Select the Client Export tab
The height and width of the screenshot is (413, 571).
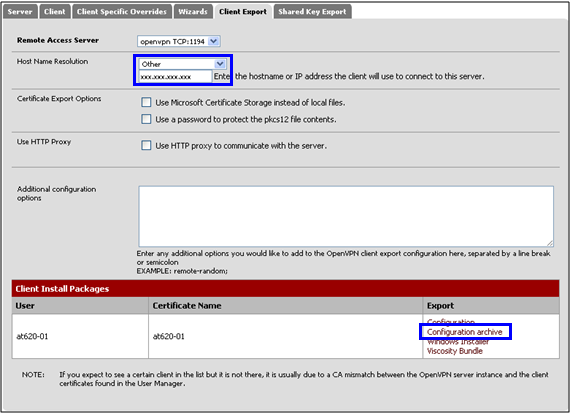point(243,12)
